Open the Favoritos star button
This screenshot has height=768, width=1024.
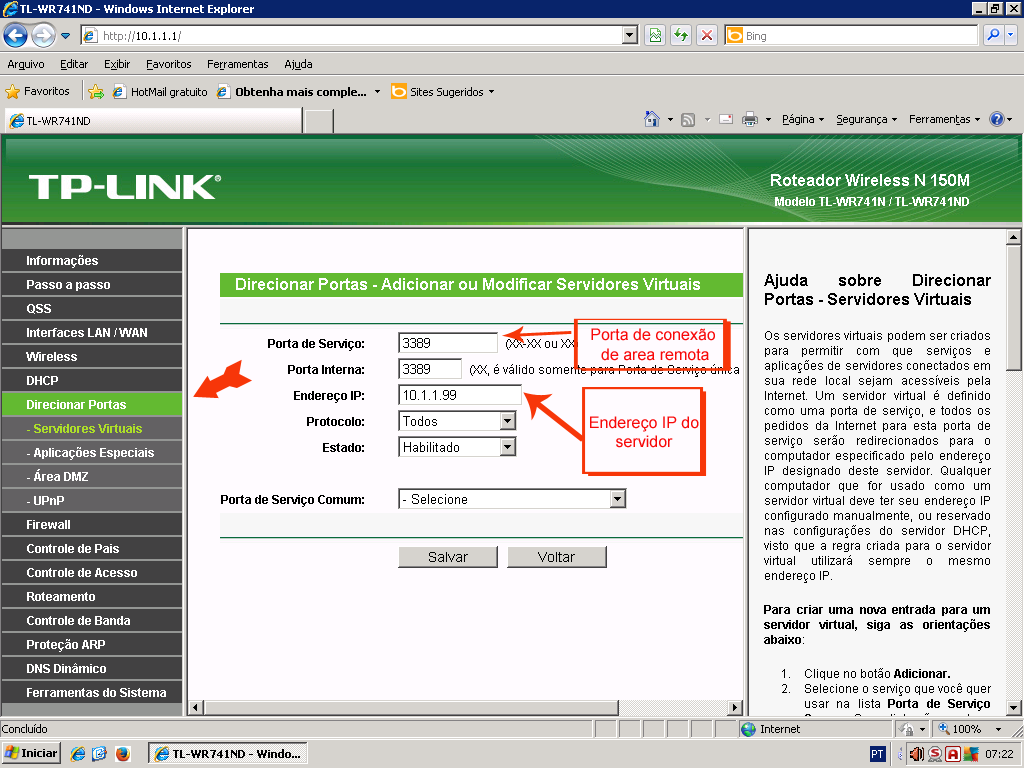[x=38, y=91]
